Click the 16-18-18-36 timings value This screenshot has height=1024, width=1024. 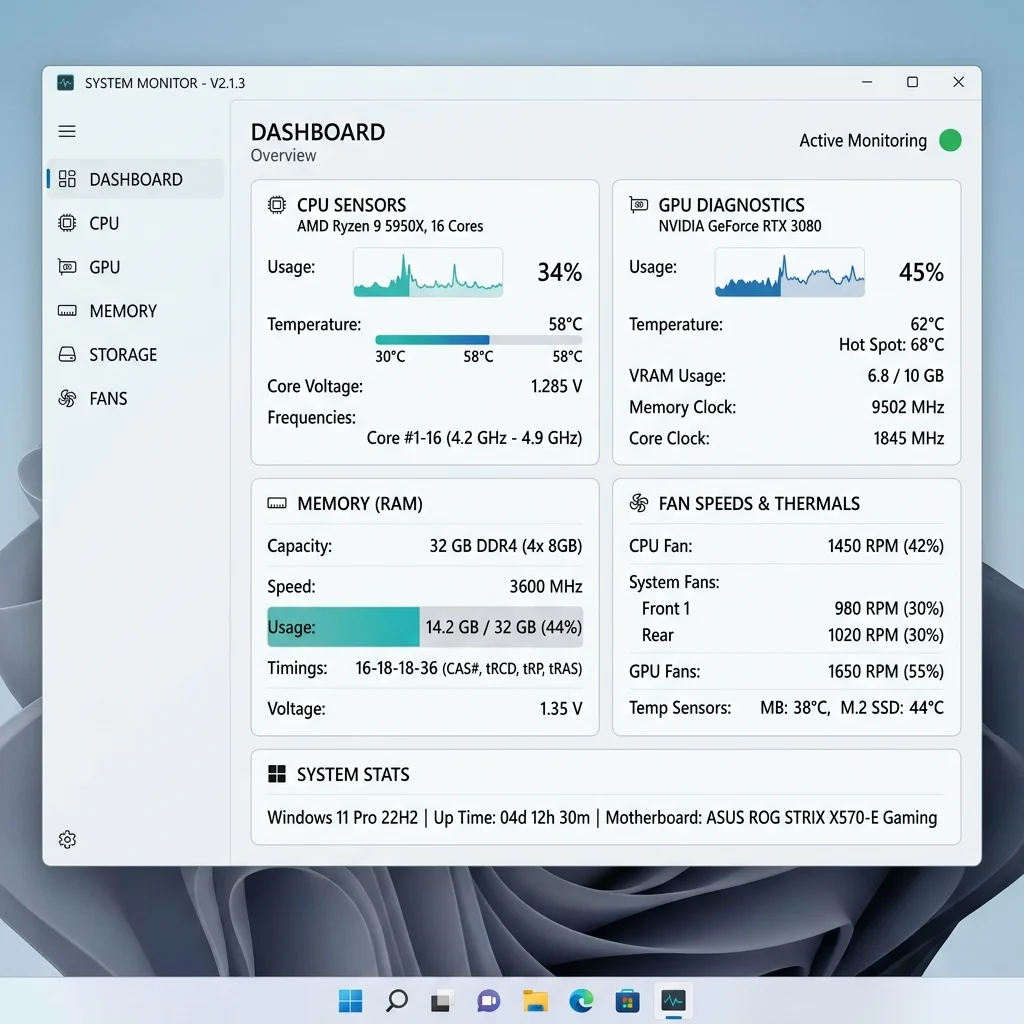[x=396, y=668]
